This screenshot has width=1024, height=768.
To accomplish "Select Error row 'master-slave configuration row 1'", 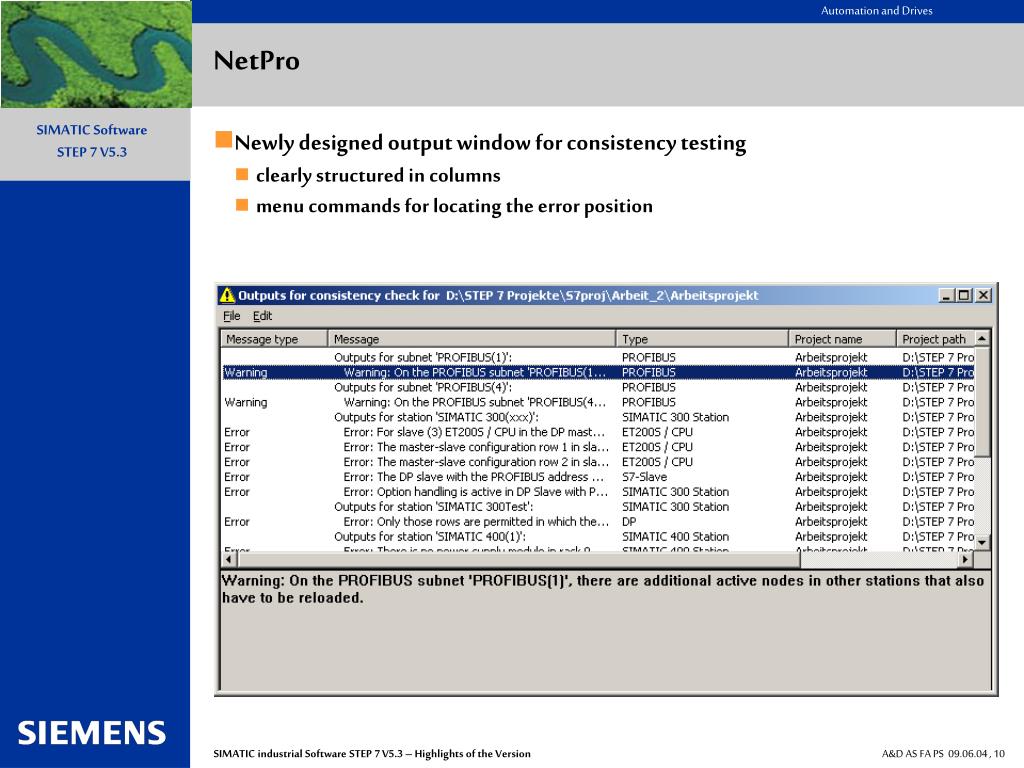I will (598, 447).
